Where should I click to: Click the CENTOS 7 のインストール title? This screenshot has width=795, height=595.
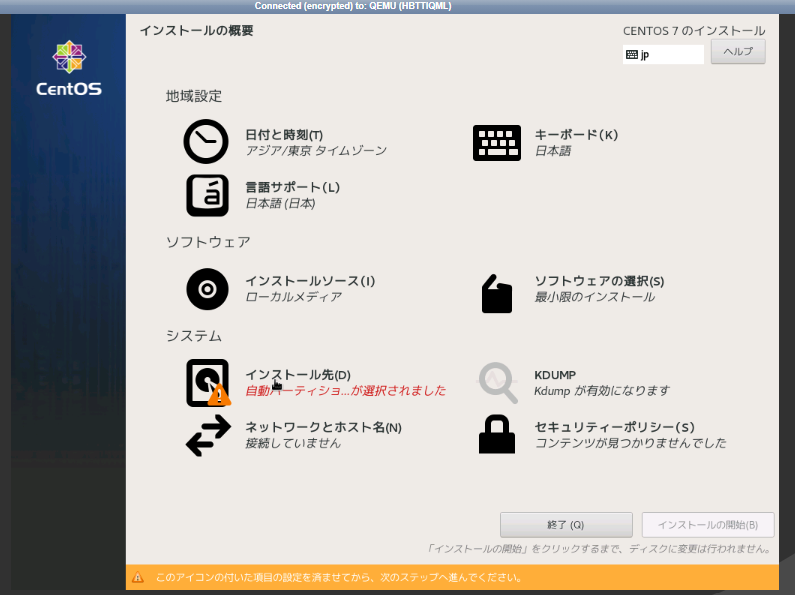tap(694, 31)
